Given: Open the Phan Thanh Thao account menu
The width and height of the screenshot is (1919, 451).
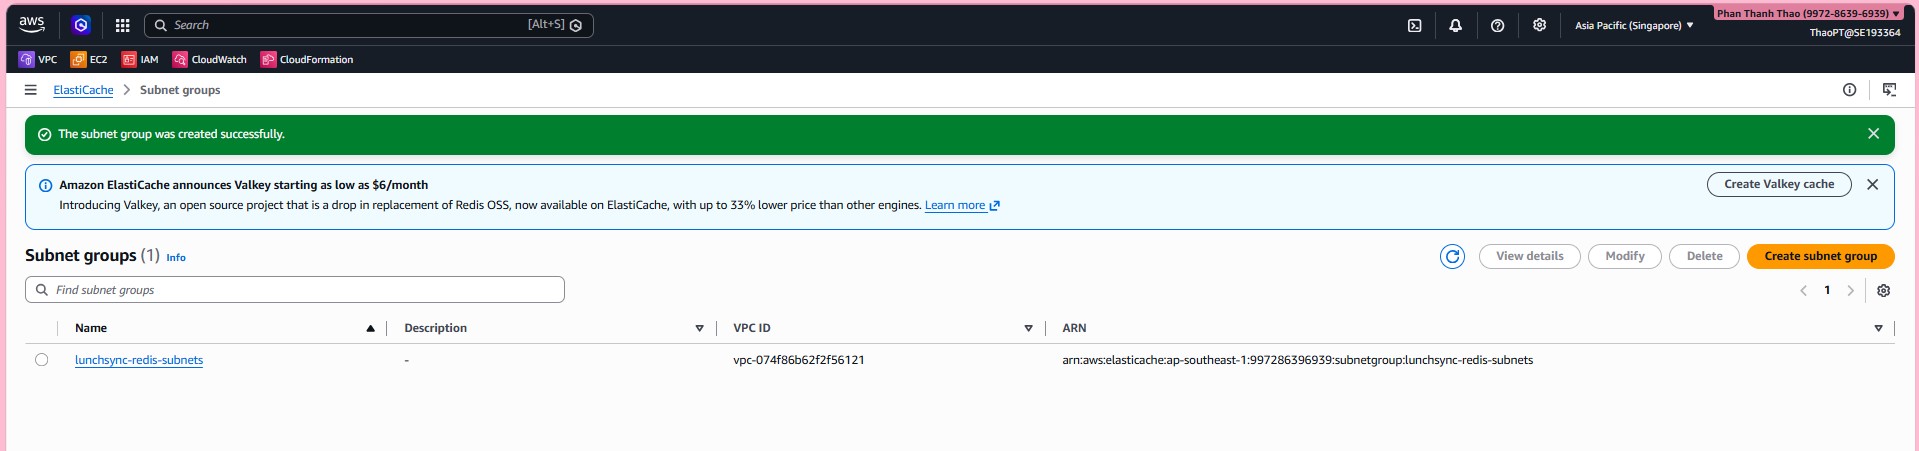Looking at the screenshot, I should 1808,14.
